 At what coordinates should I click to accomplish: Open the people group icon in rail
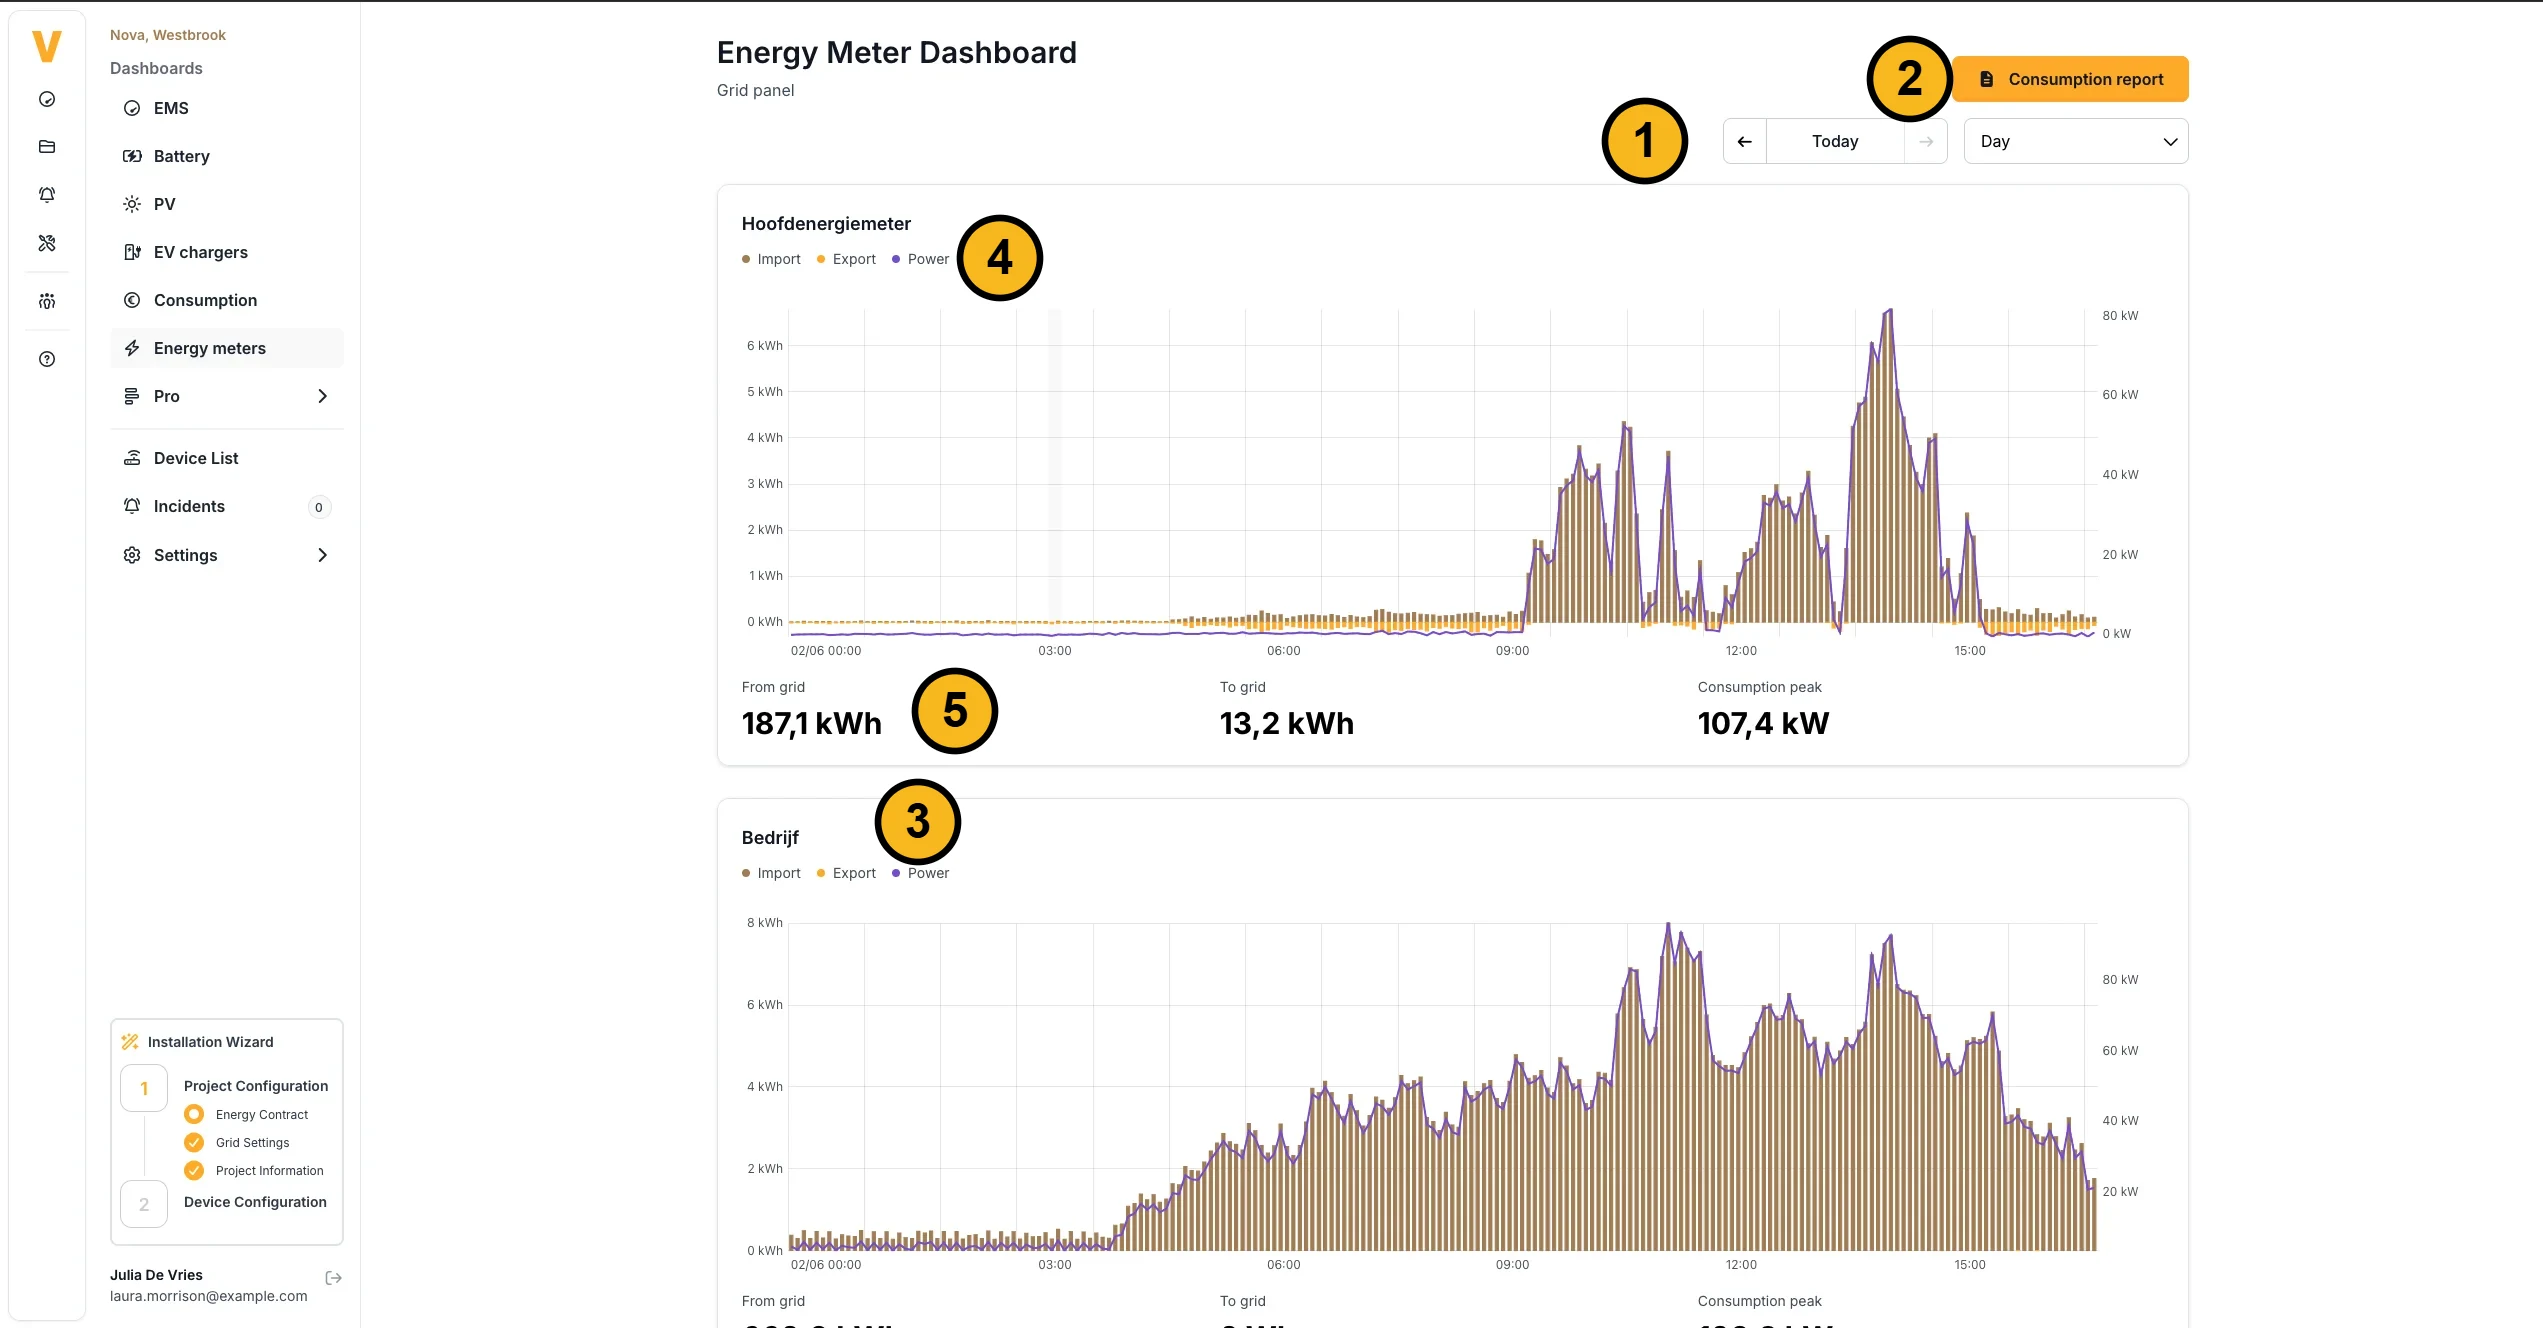47,301
